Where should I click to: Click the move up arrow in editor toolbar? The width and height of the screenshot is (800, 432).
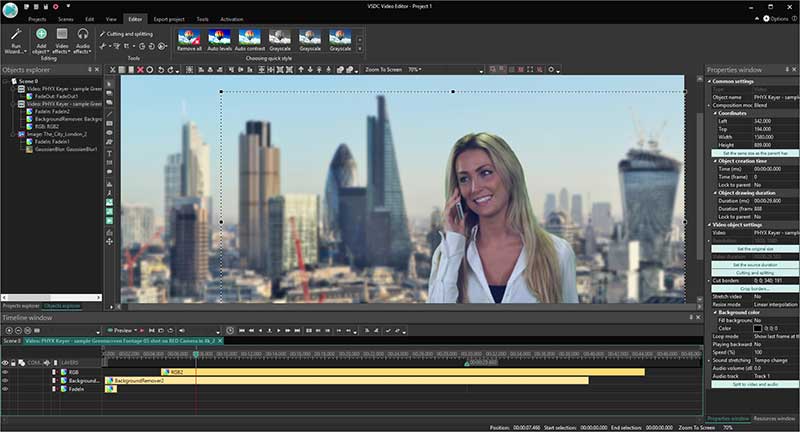pyautogui.click(x=301, y=70)
